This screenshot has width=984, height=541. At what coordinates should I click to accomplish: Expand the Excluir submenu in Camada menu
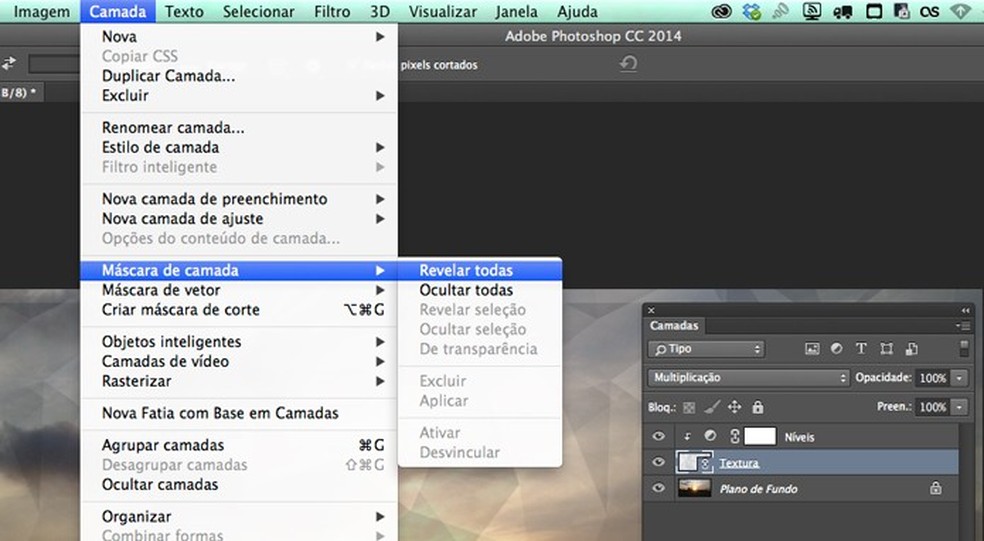coord(239,95)
